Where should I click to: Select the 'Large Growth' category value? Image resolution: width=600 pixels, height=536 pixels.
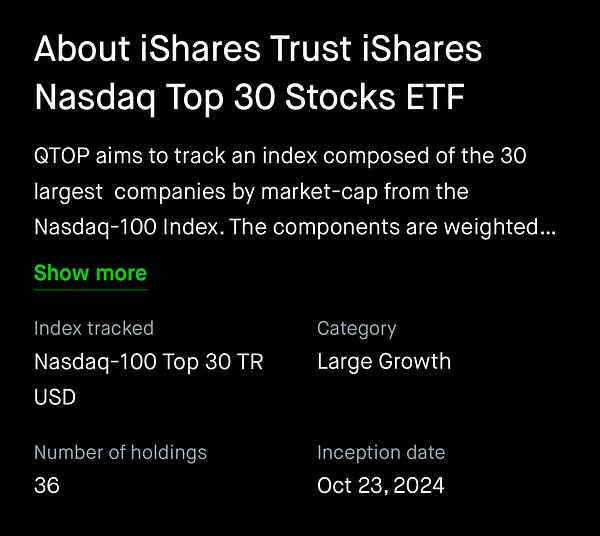click(384, 362)
